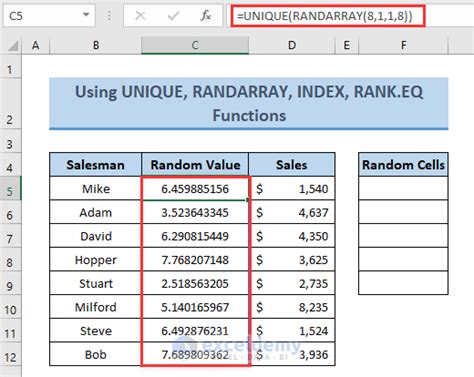Click the Select All corner triangle
Image resolution: width=474 pixels, height=377 pixels.
12,45
